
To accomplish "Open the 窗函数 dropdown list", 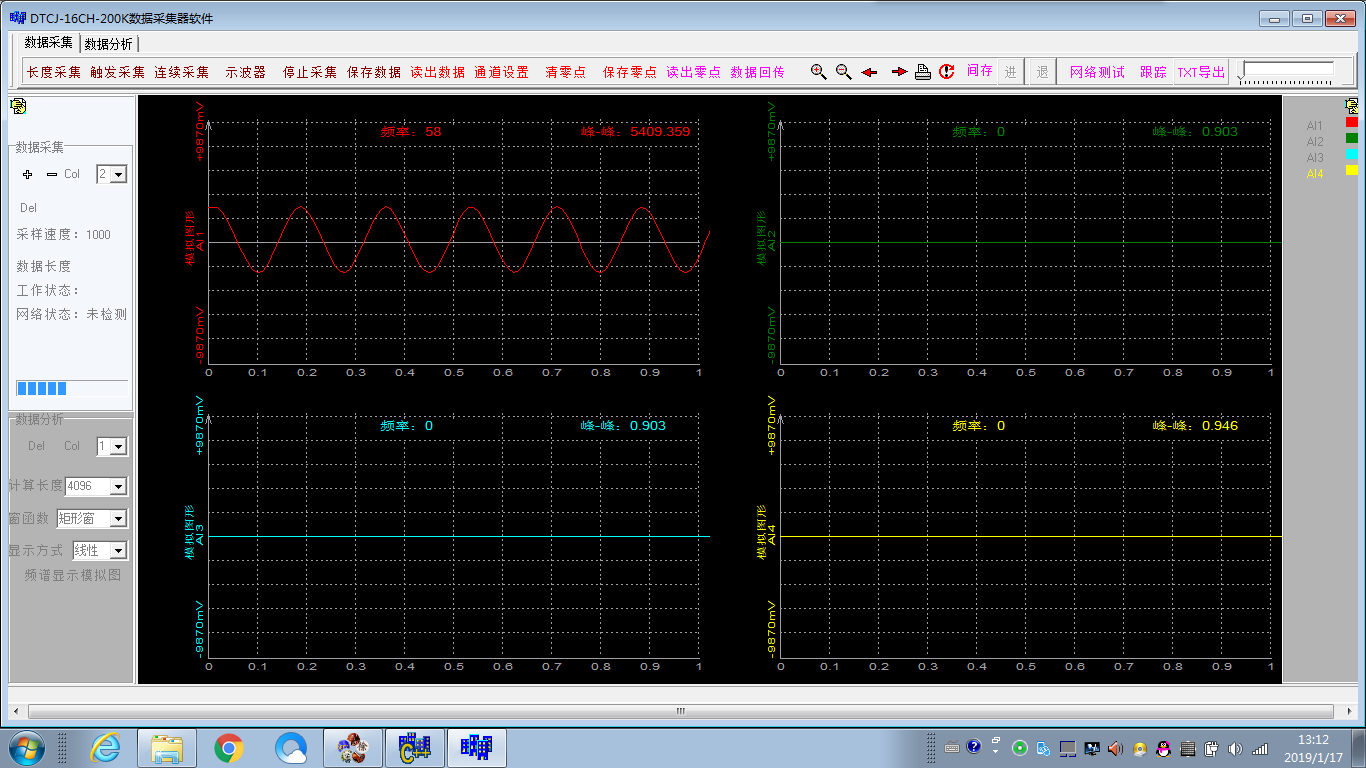I will pos(118,518).
